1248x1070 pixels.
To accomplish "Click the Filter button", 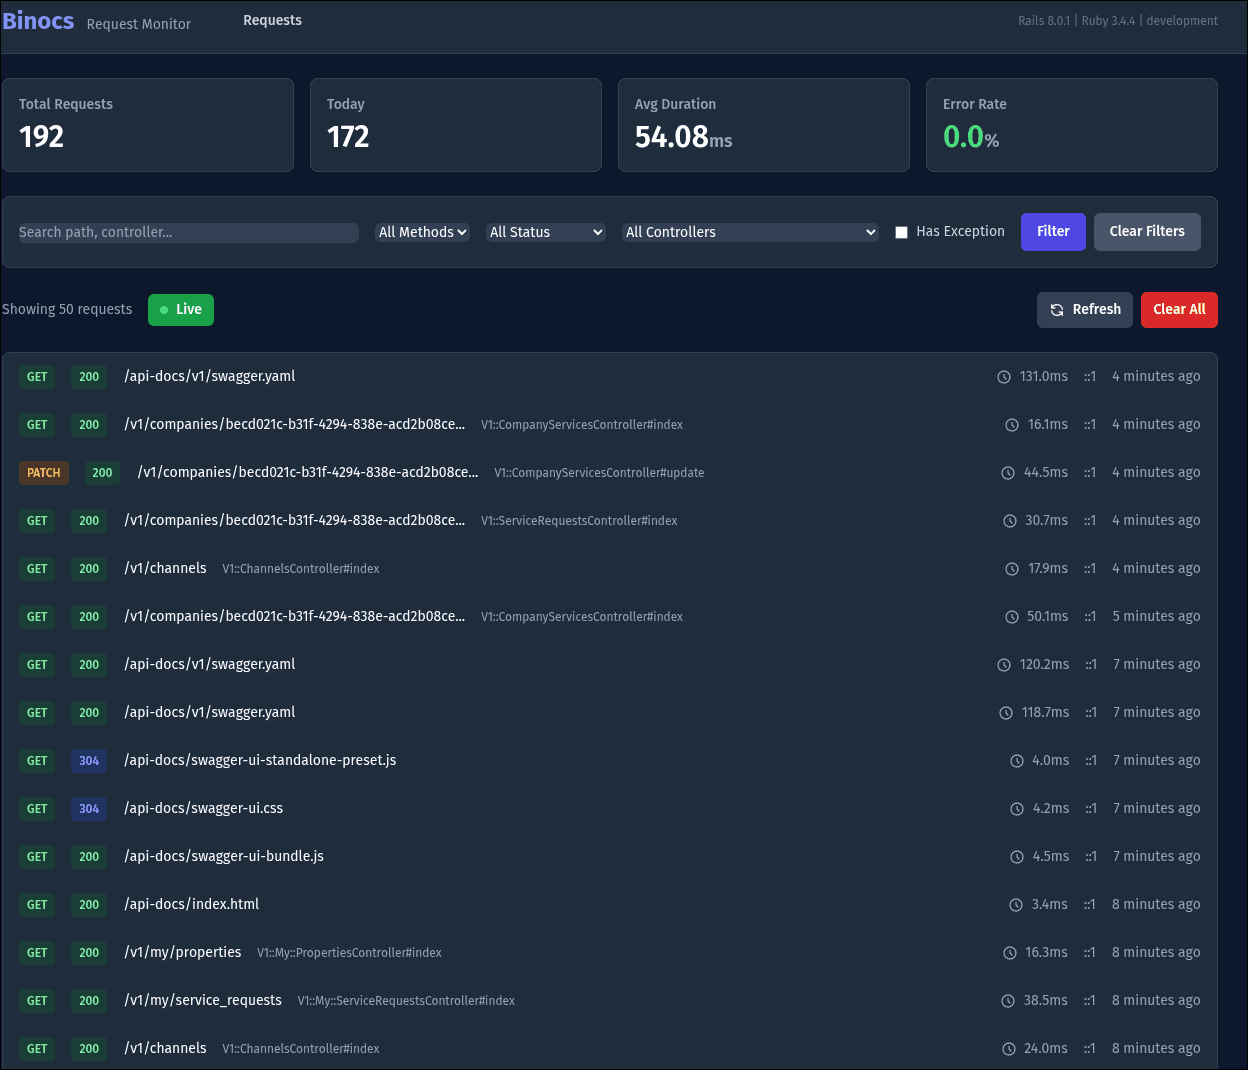I will pyautogui.click(x=1053, y=231).
